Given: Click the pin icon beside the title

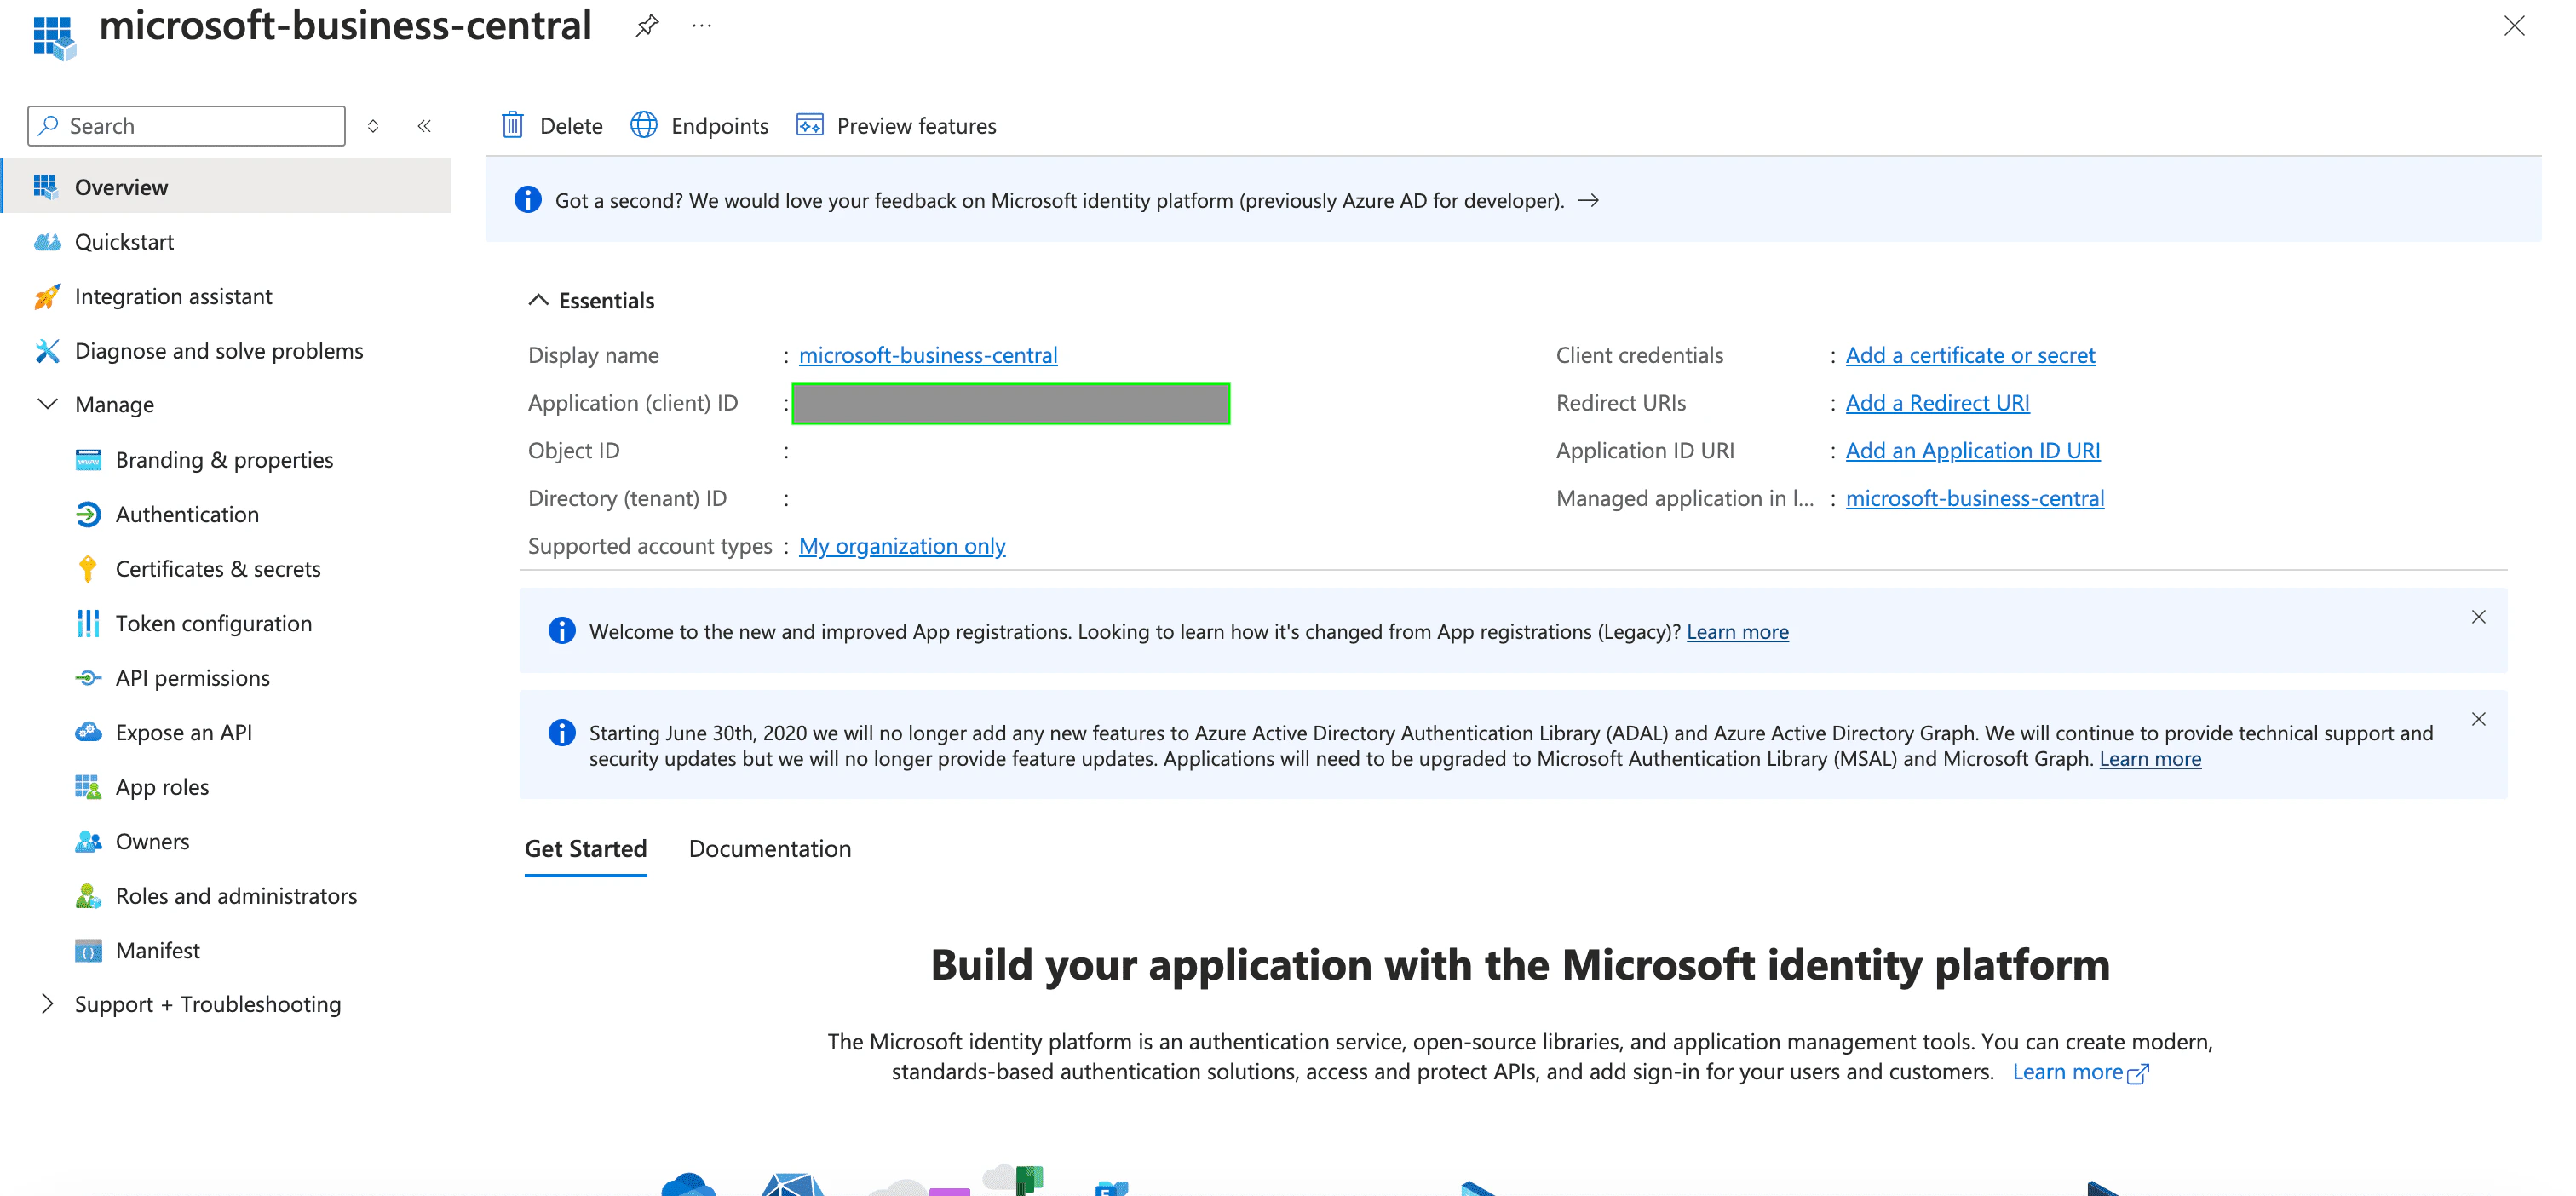Looking at the screenshot, I should (x=647, y=26).
